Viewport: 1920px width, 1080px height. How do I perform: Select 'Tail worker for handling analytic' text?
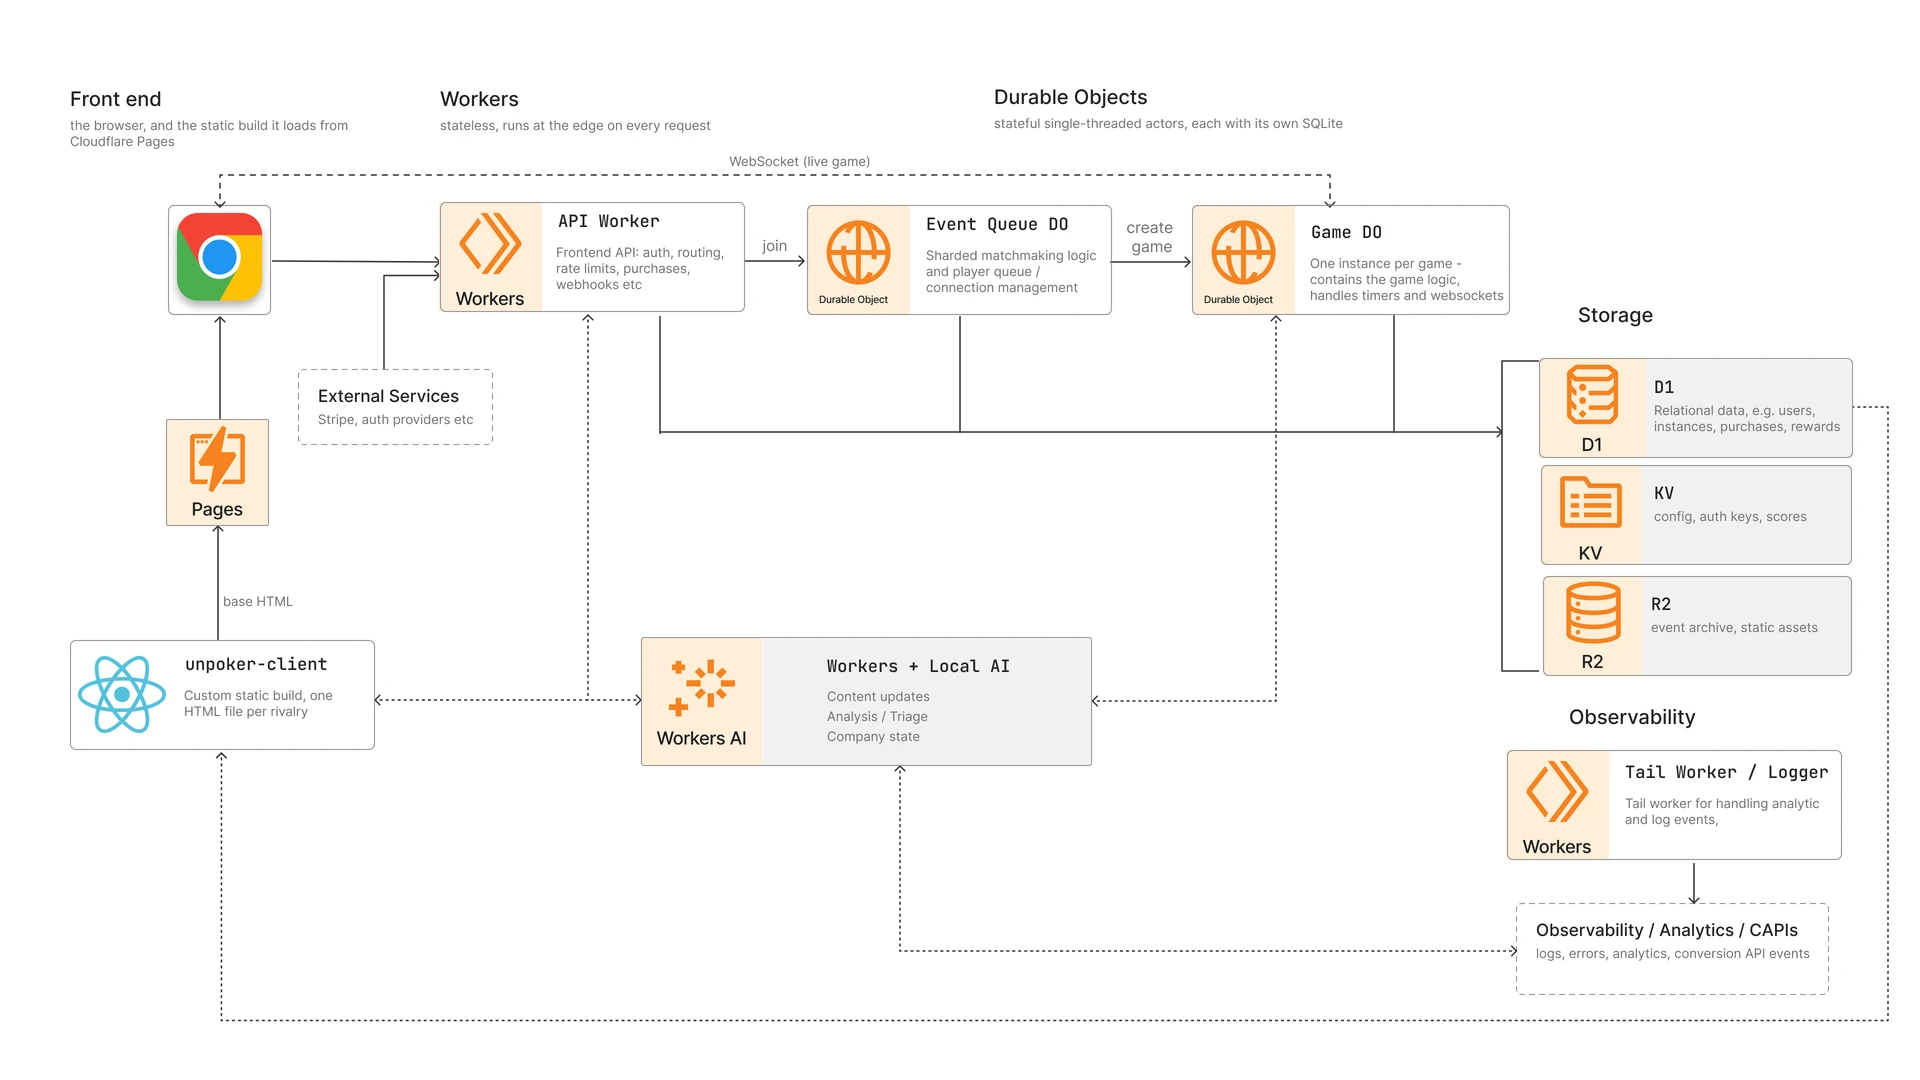tap(1721, 811)
